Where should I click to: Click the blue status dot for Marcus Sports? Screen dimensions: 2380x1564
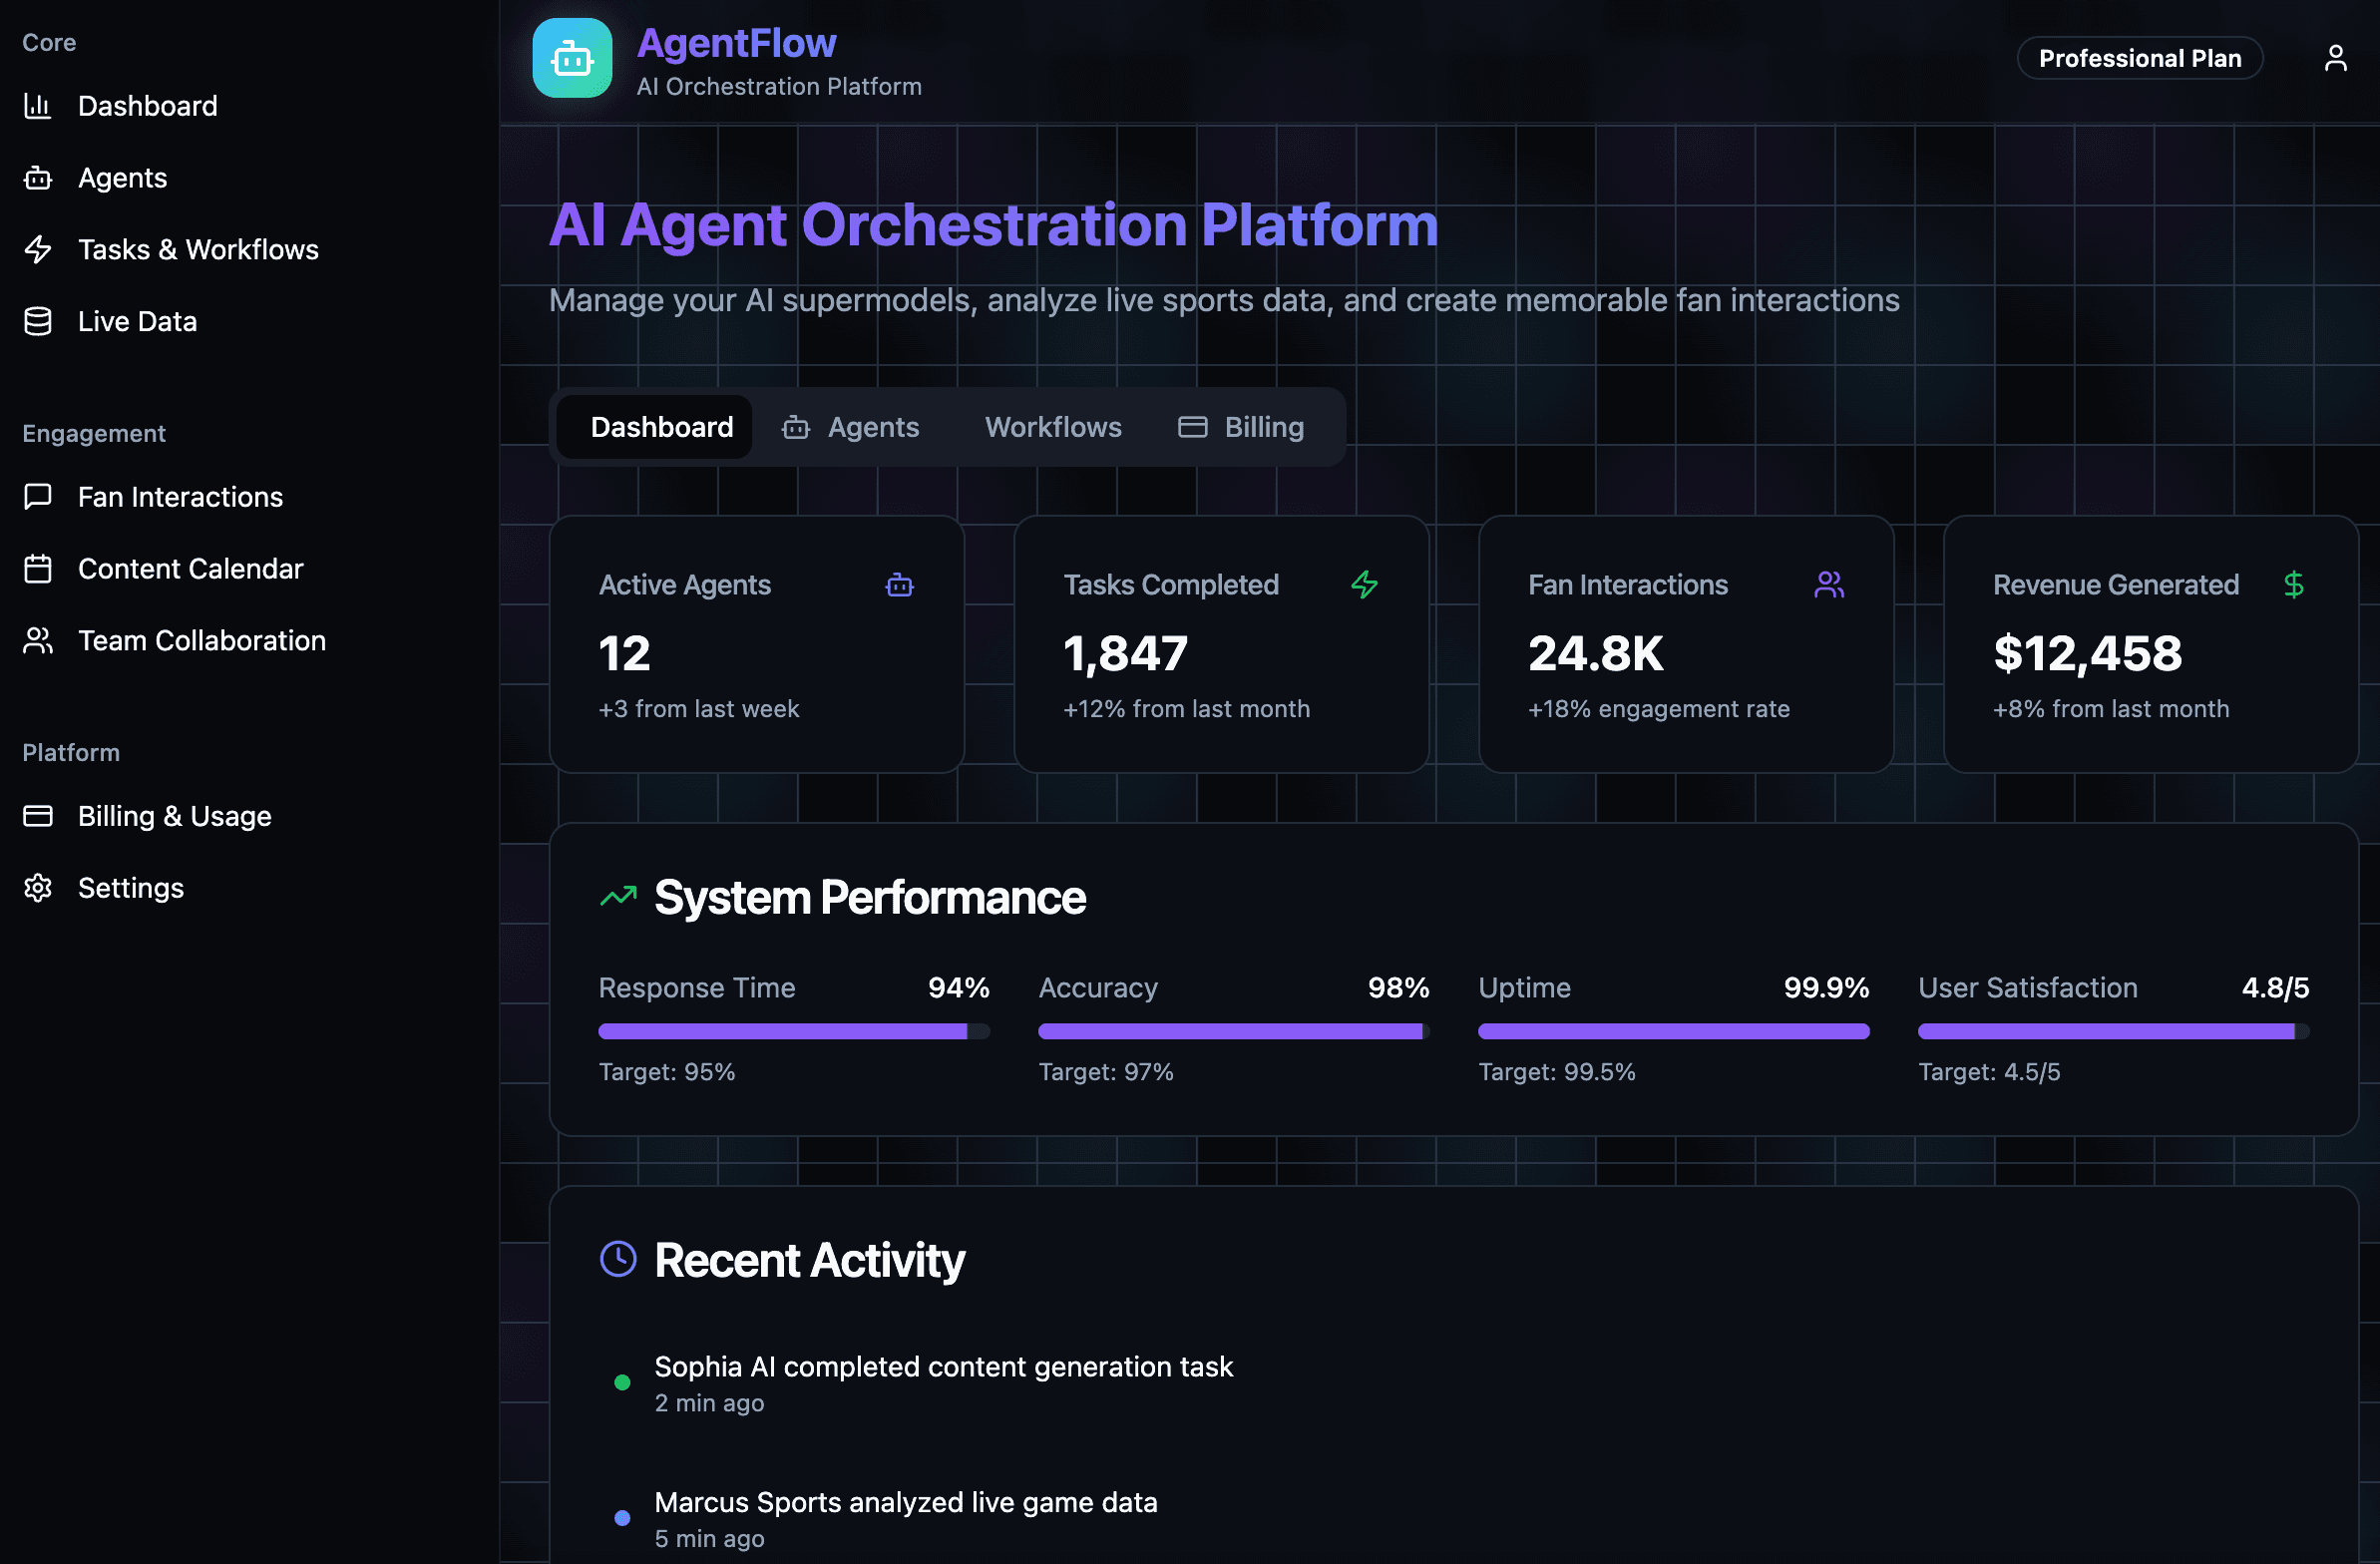tap(622, 1518)
